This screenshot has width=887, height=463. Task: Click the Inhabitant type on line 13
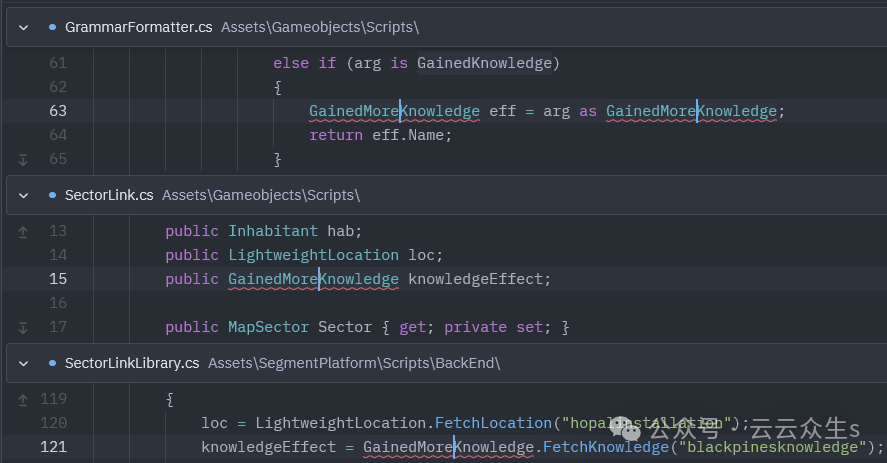coord(273,231)
